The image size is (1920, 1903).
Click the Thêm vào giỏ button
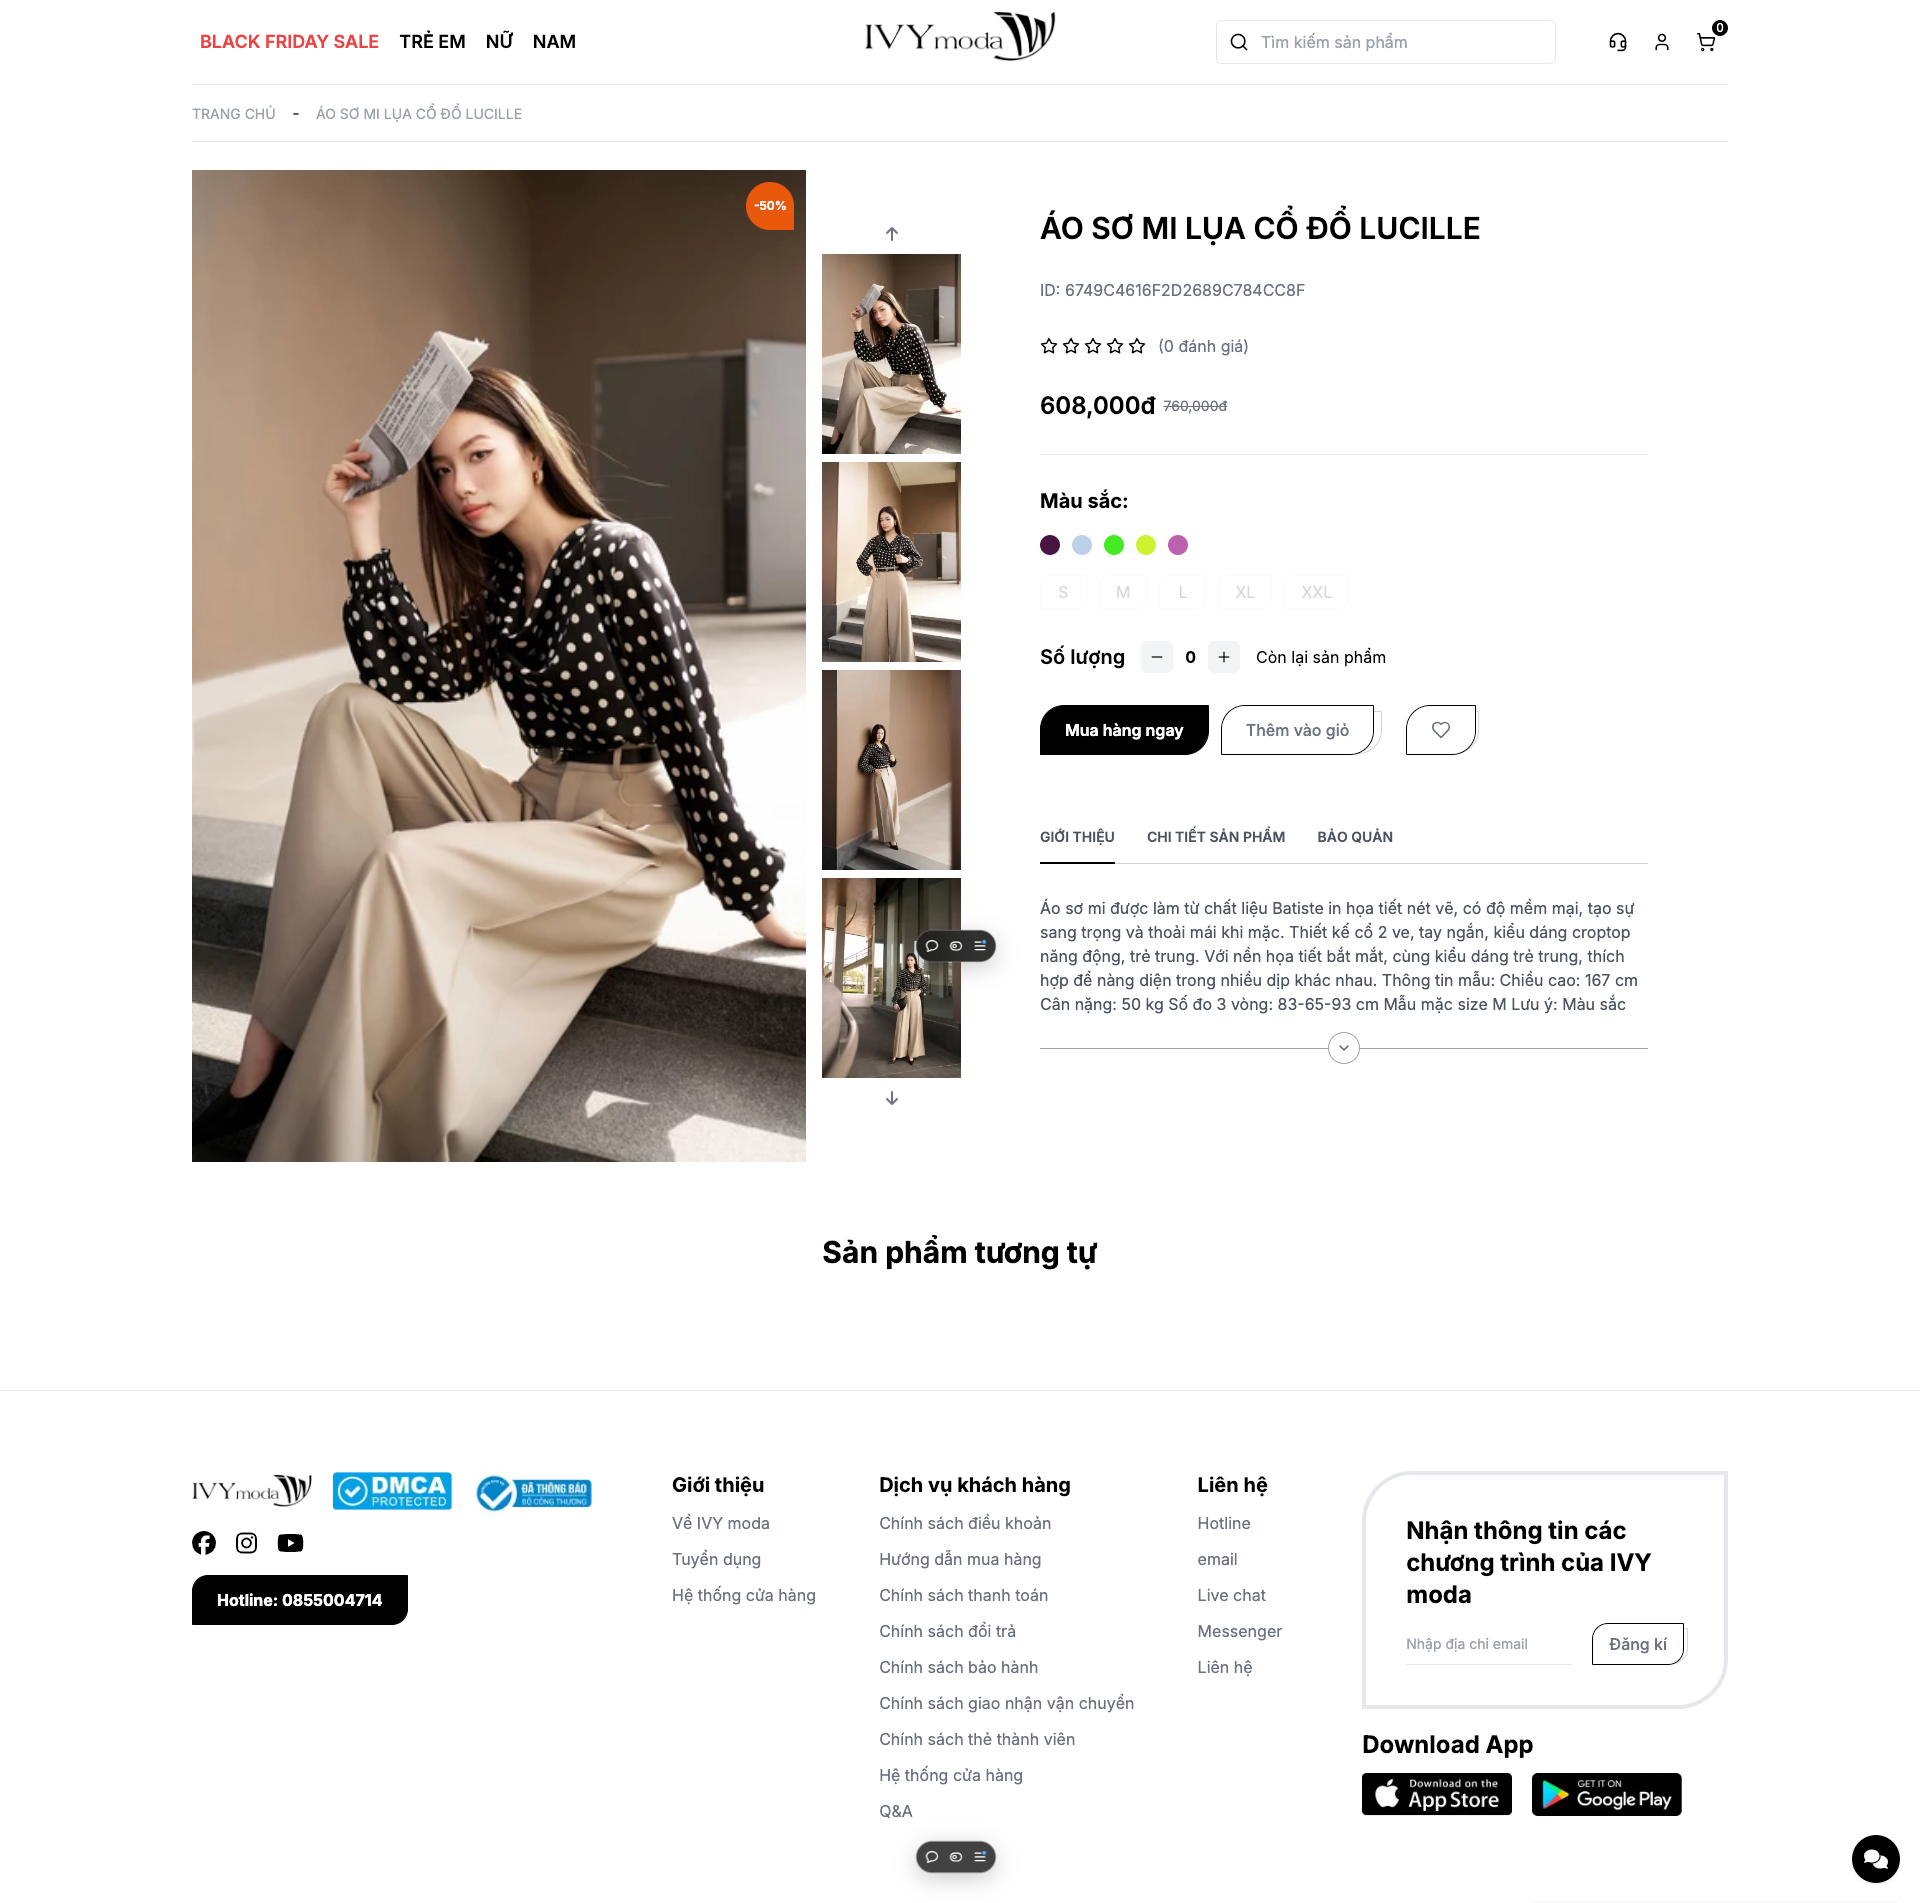click(x=1298, y=730)
